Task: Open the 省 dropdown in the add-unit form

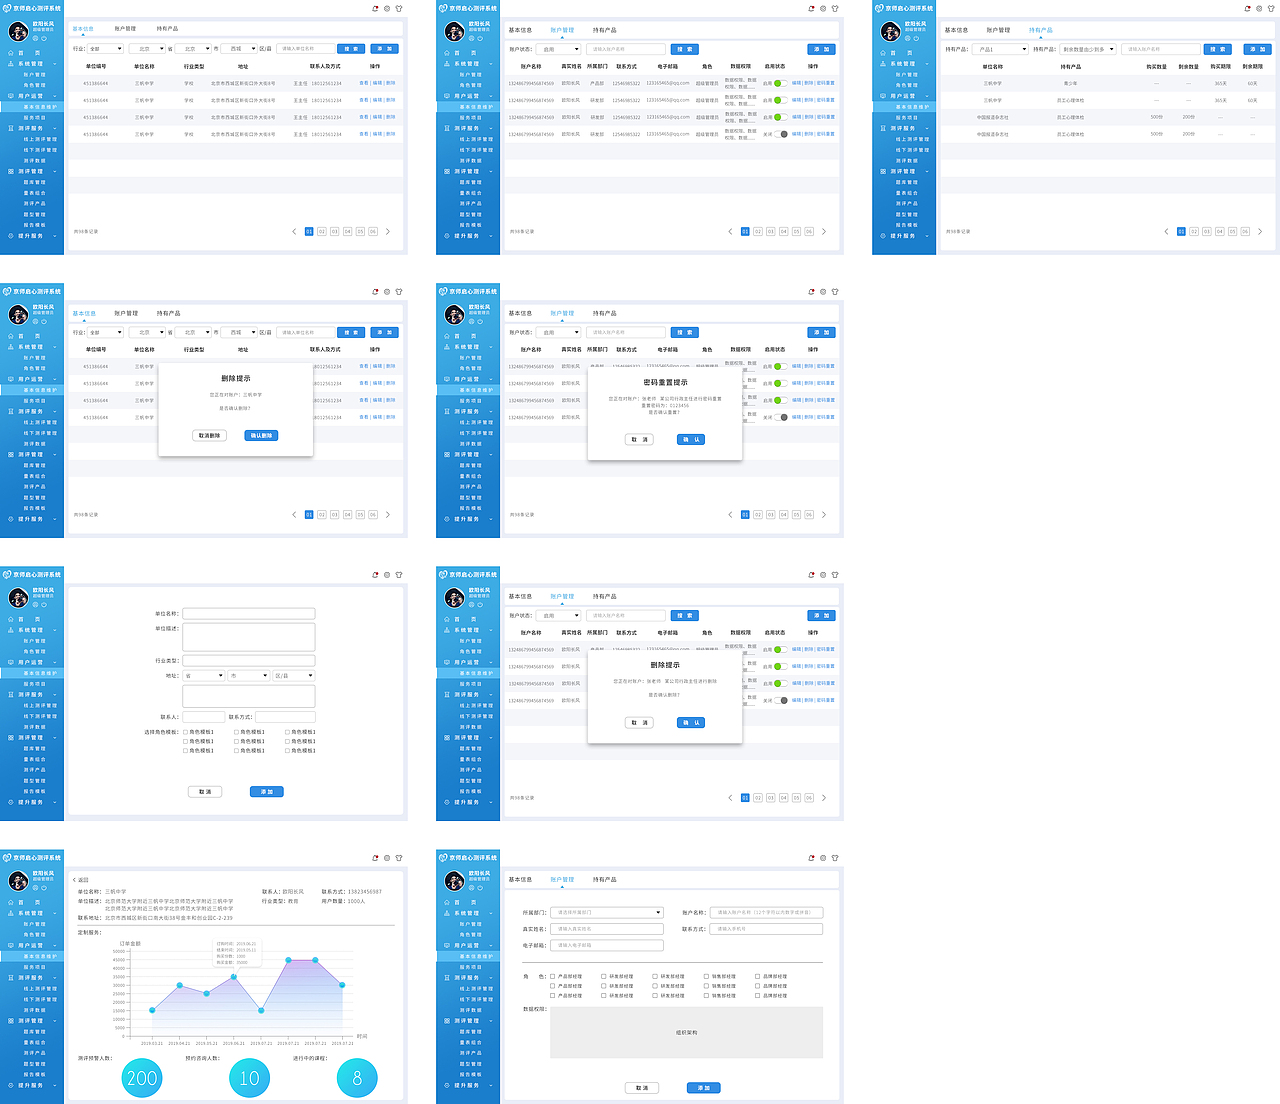Action: click(x=203, y=676)
